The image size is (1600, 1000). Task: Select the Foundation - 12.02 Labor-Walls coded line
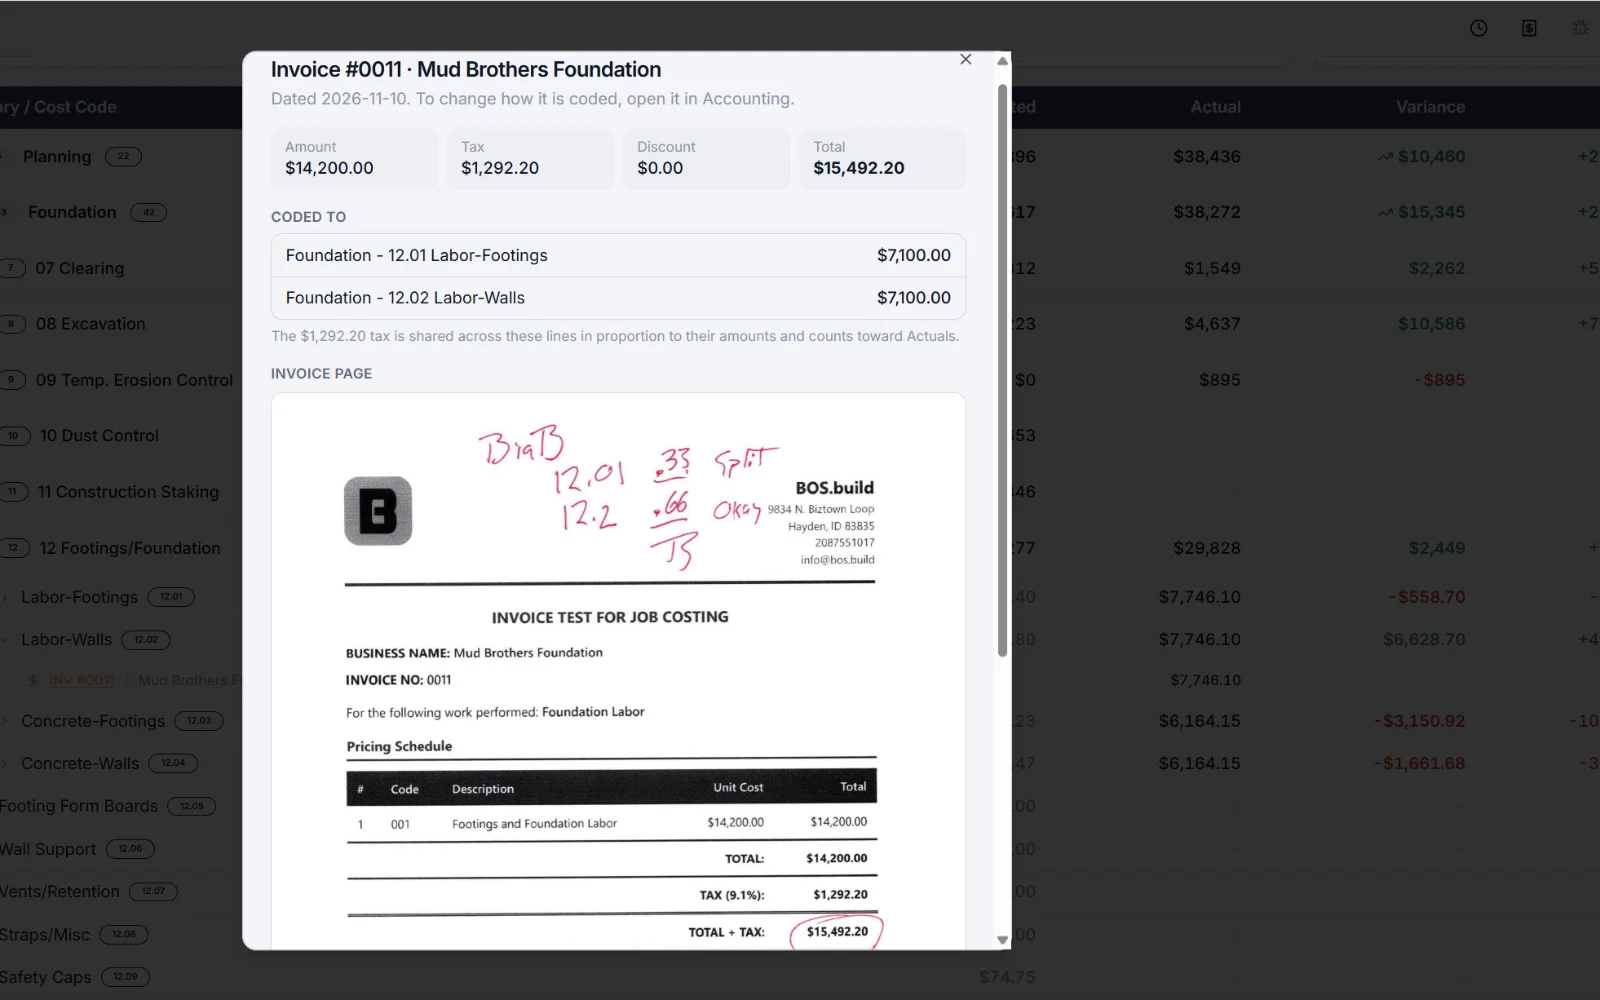point(618,298)
